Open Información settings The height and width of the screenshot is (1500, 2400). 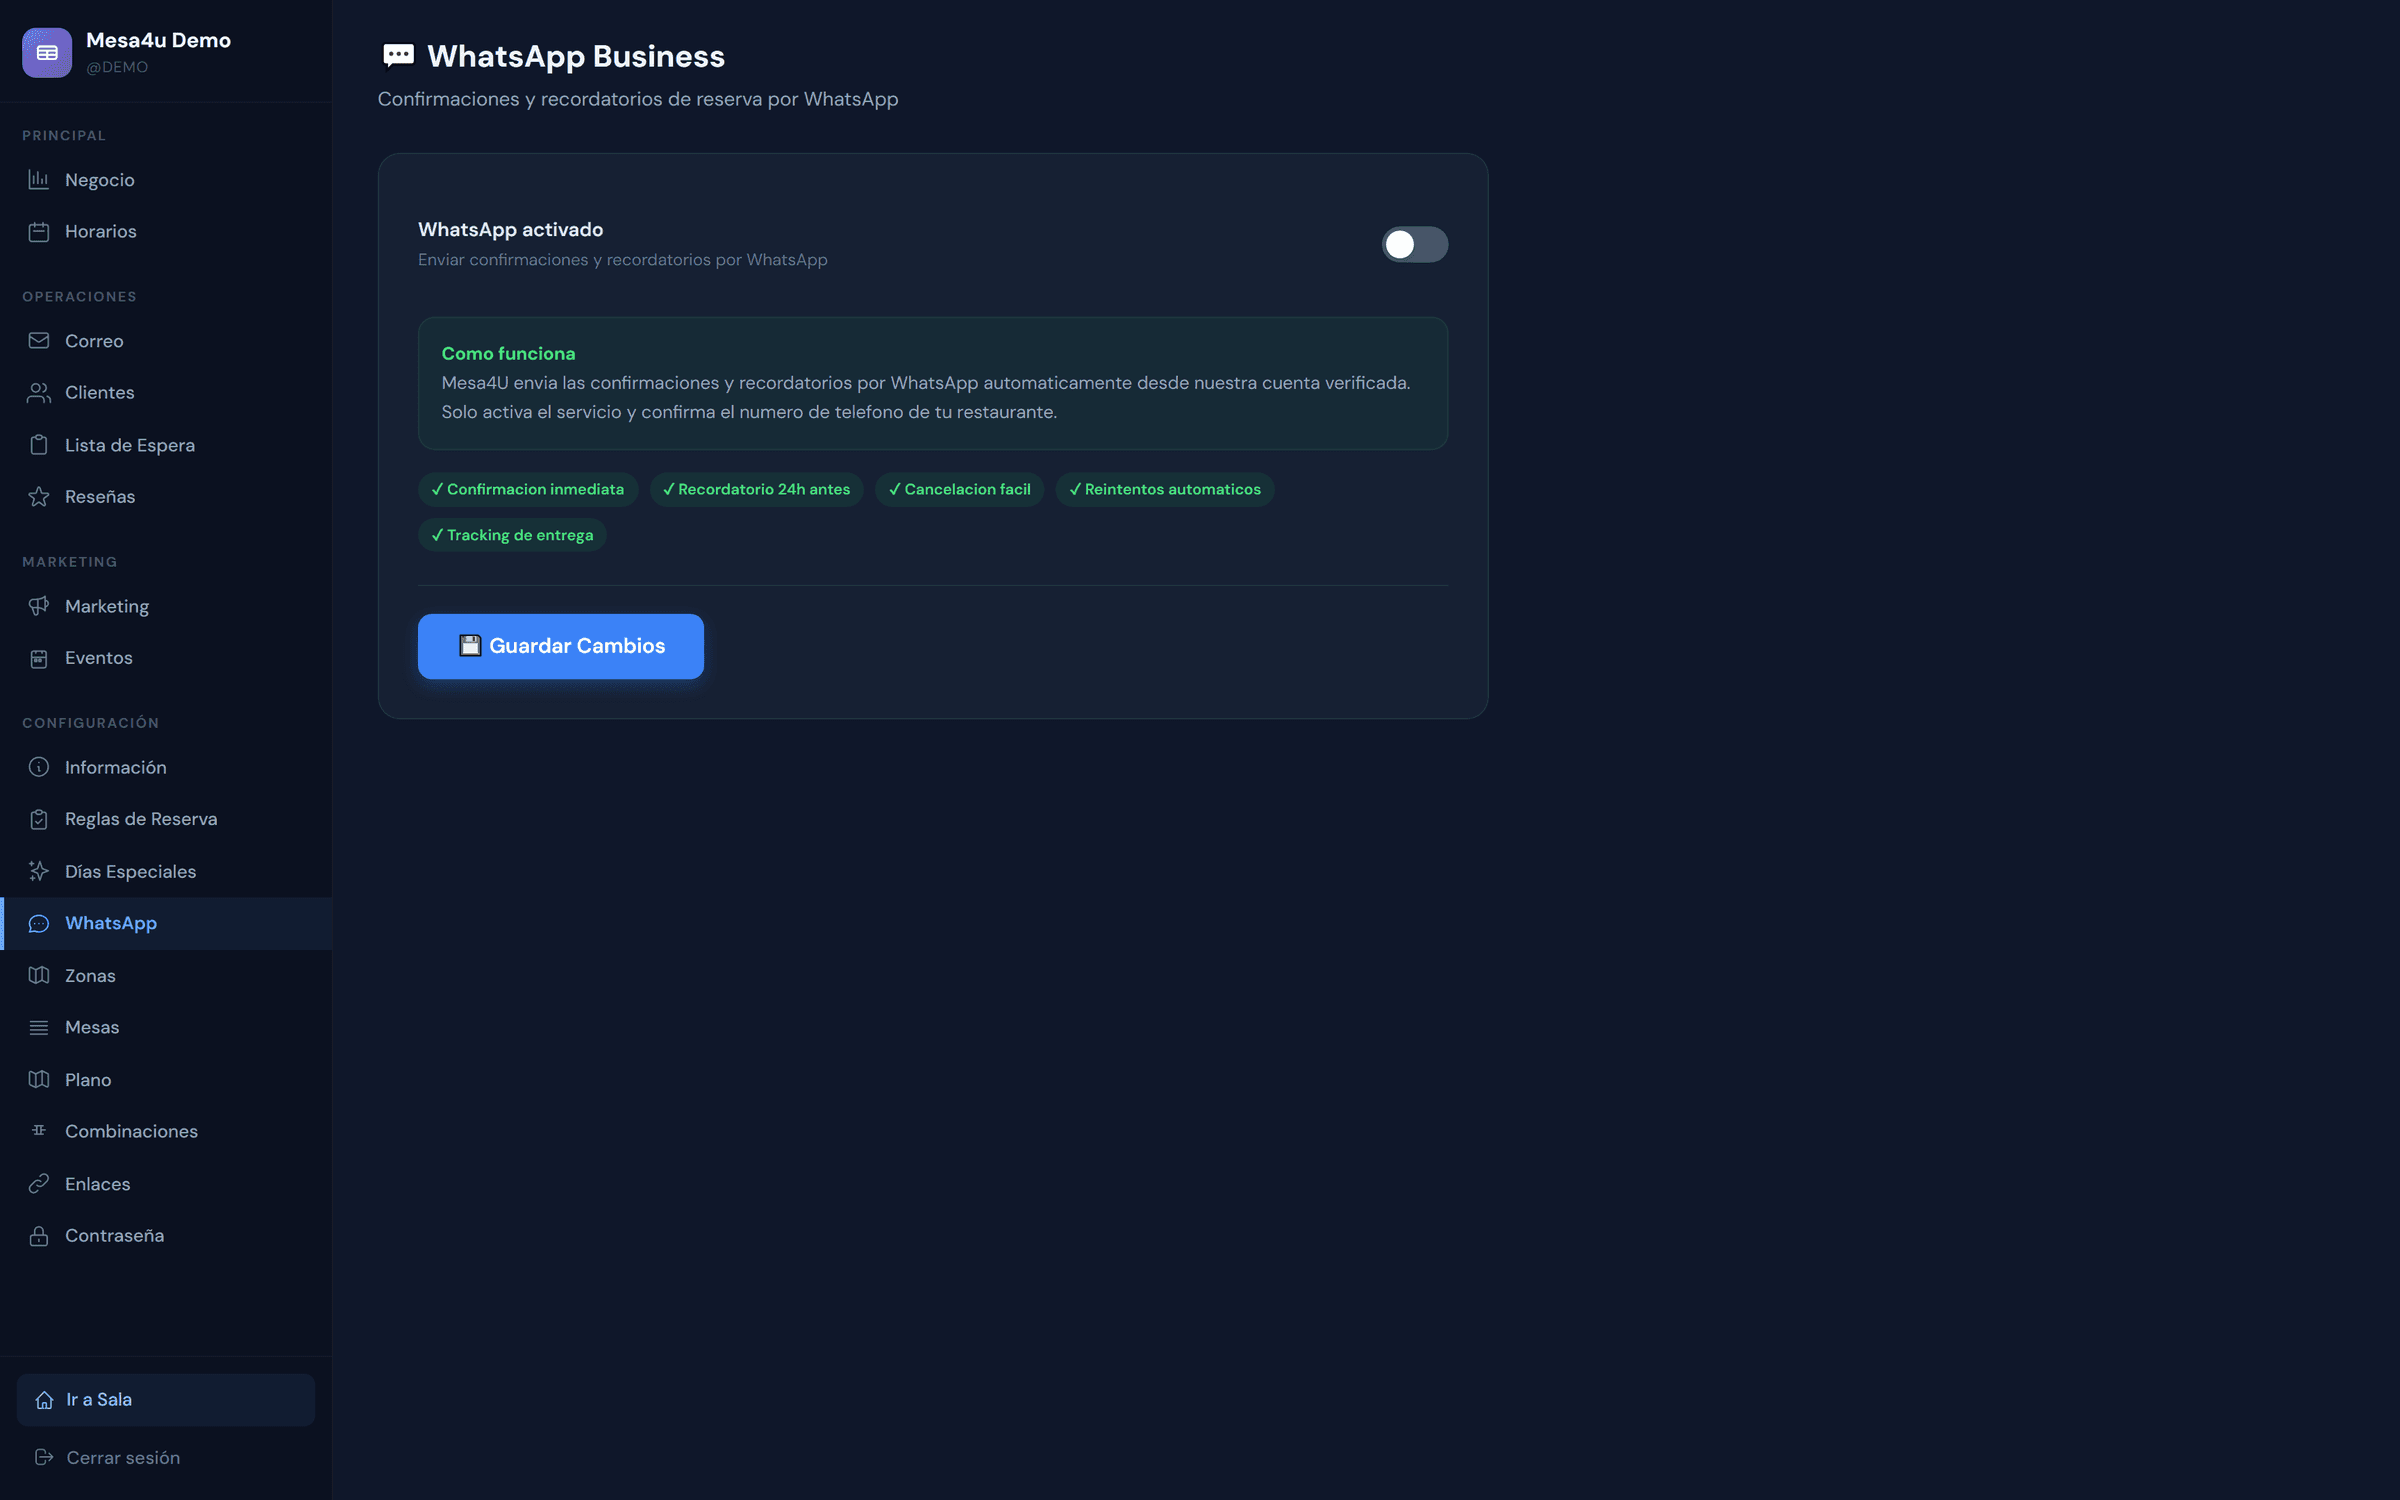click(x=166, y=767)
